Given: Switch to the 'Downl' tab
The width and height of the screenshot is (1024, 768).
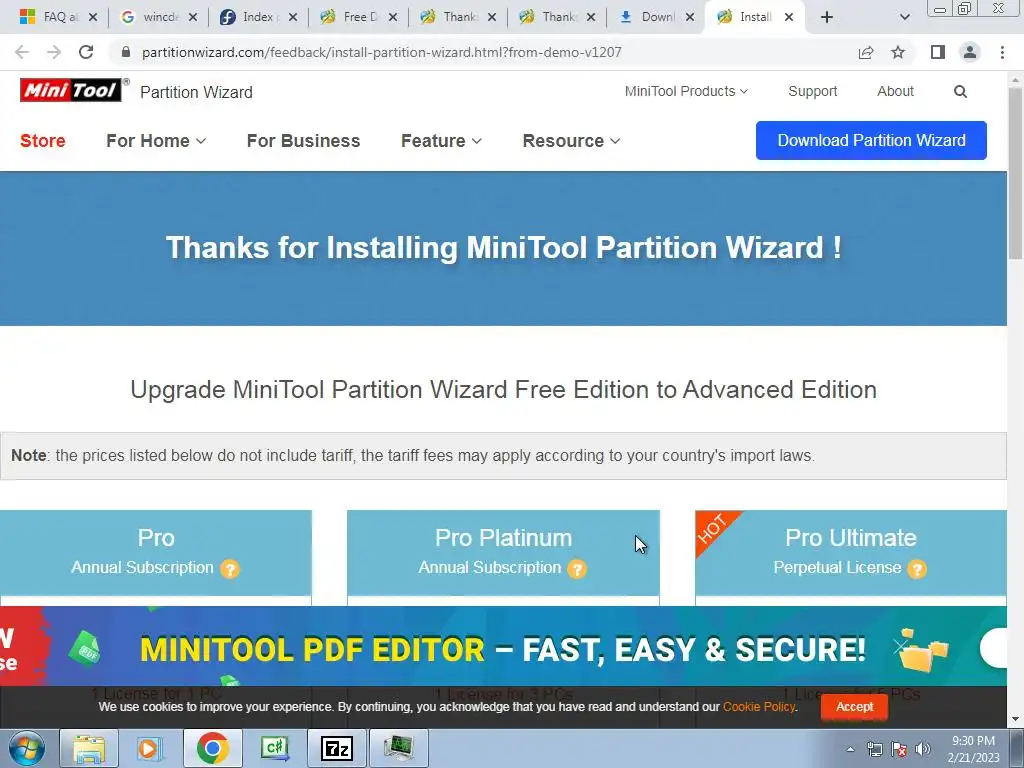Looking at the screenshot, I should (654, 17).
